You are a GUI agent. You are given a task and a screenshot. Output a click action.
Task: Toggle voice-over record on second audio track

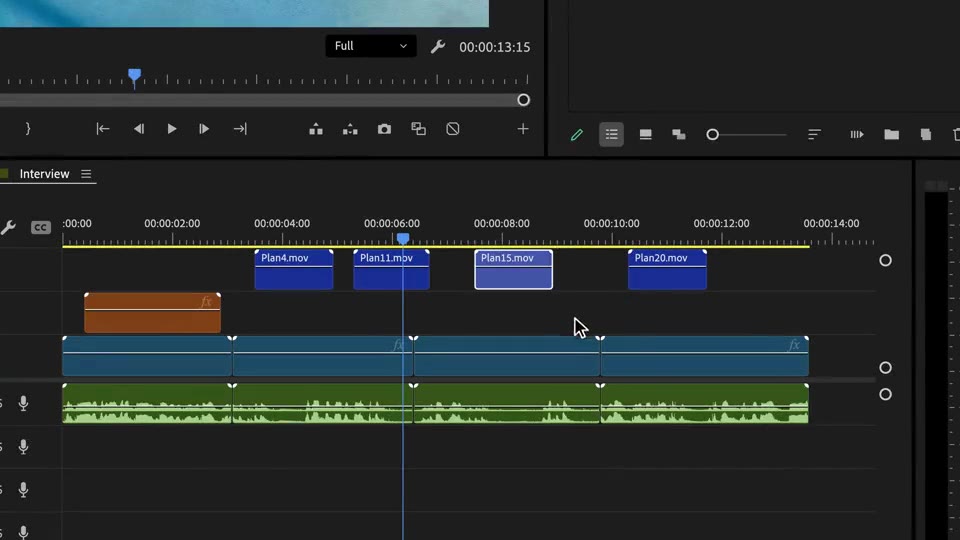23,447
